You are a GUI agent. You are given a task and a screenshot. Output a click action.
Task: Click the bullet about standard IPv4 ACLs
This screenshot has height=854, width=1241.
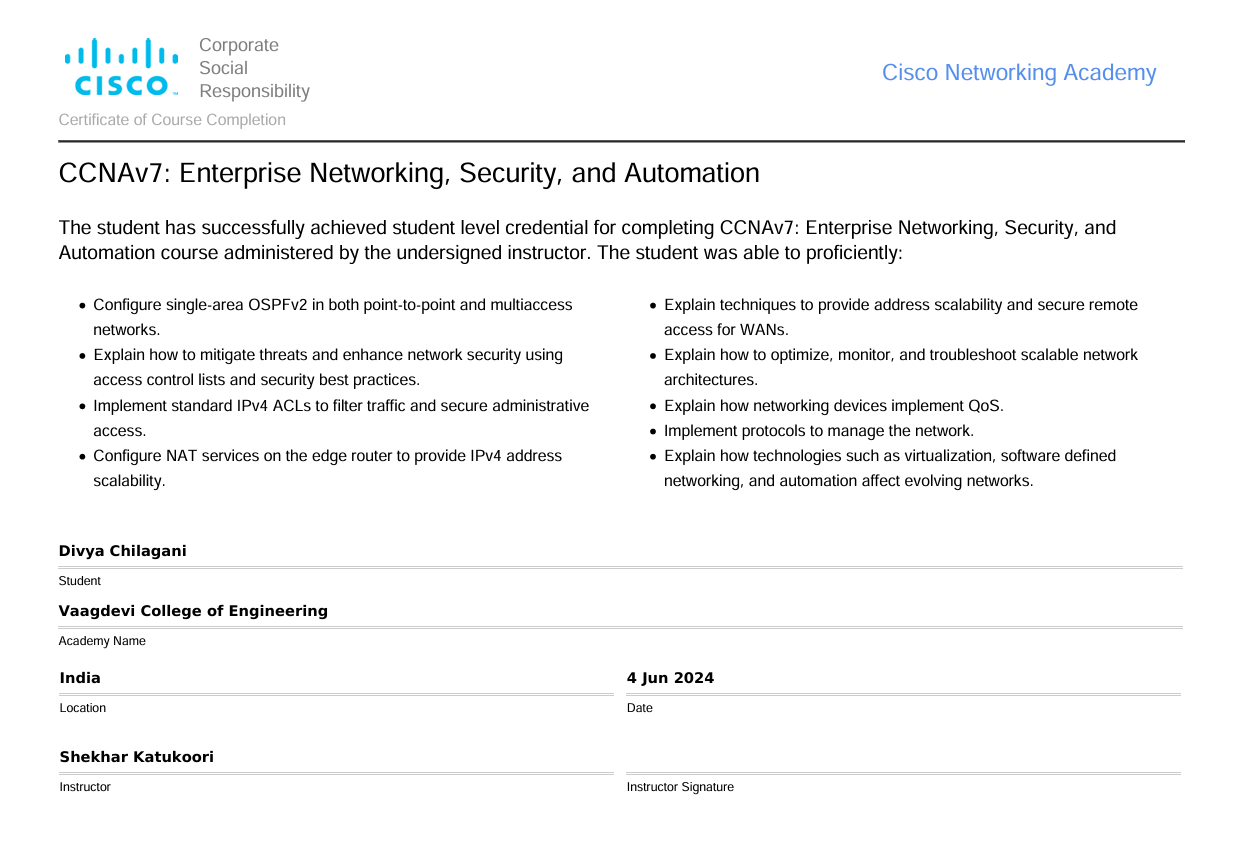341,418
